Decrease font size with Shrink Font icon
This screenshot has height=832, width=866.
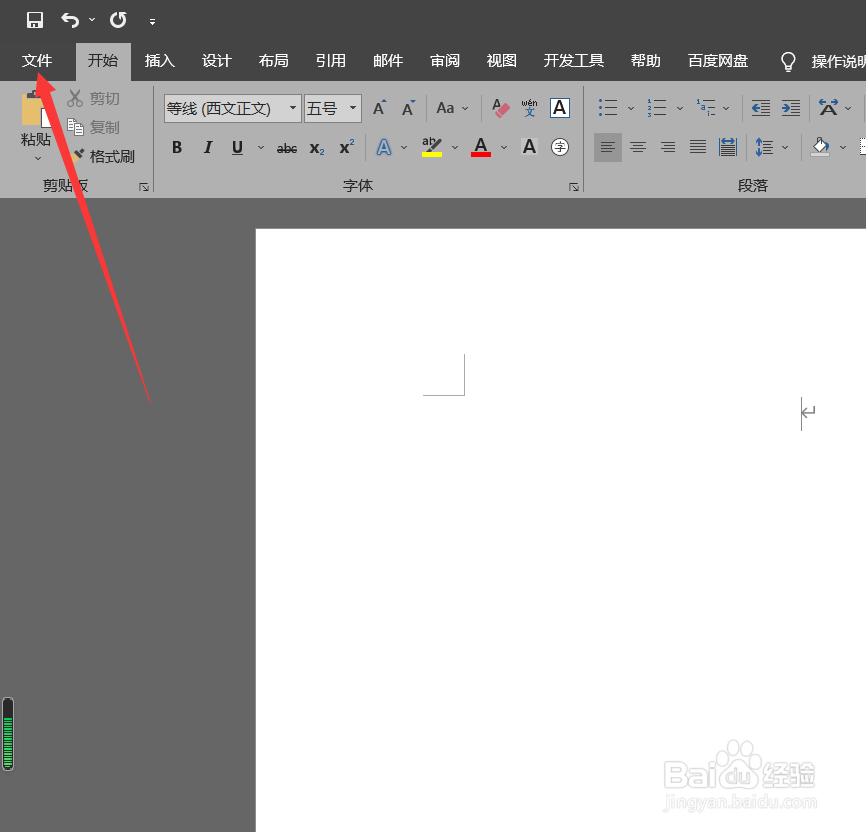409,108
